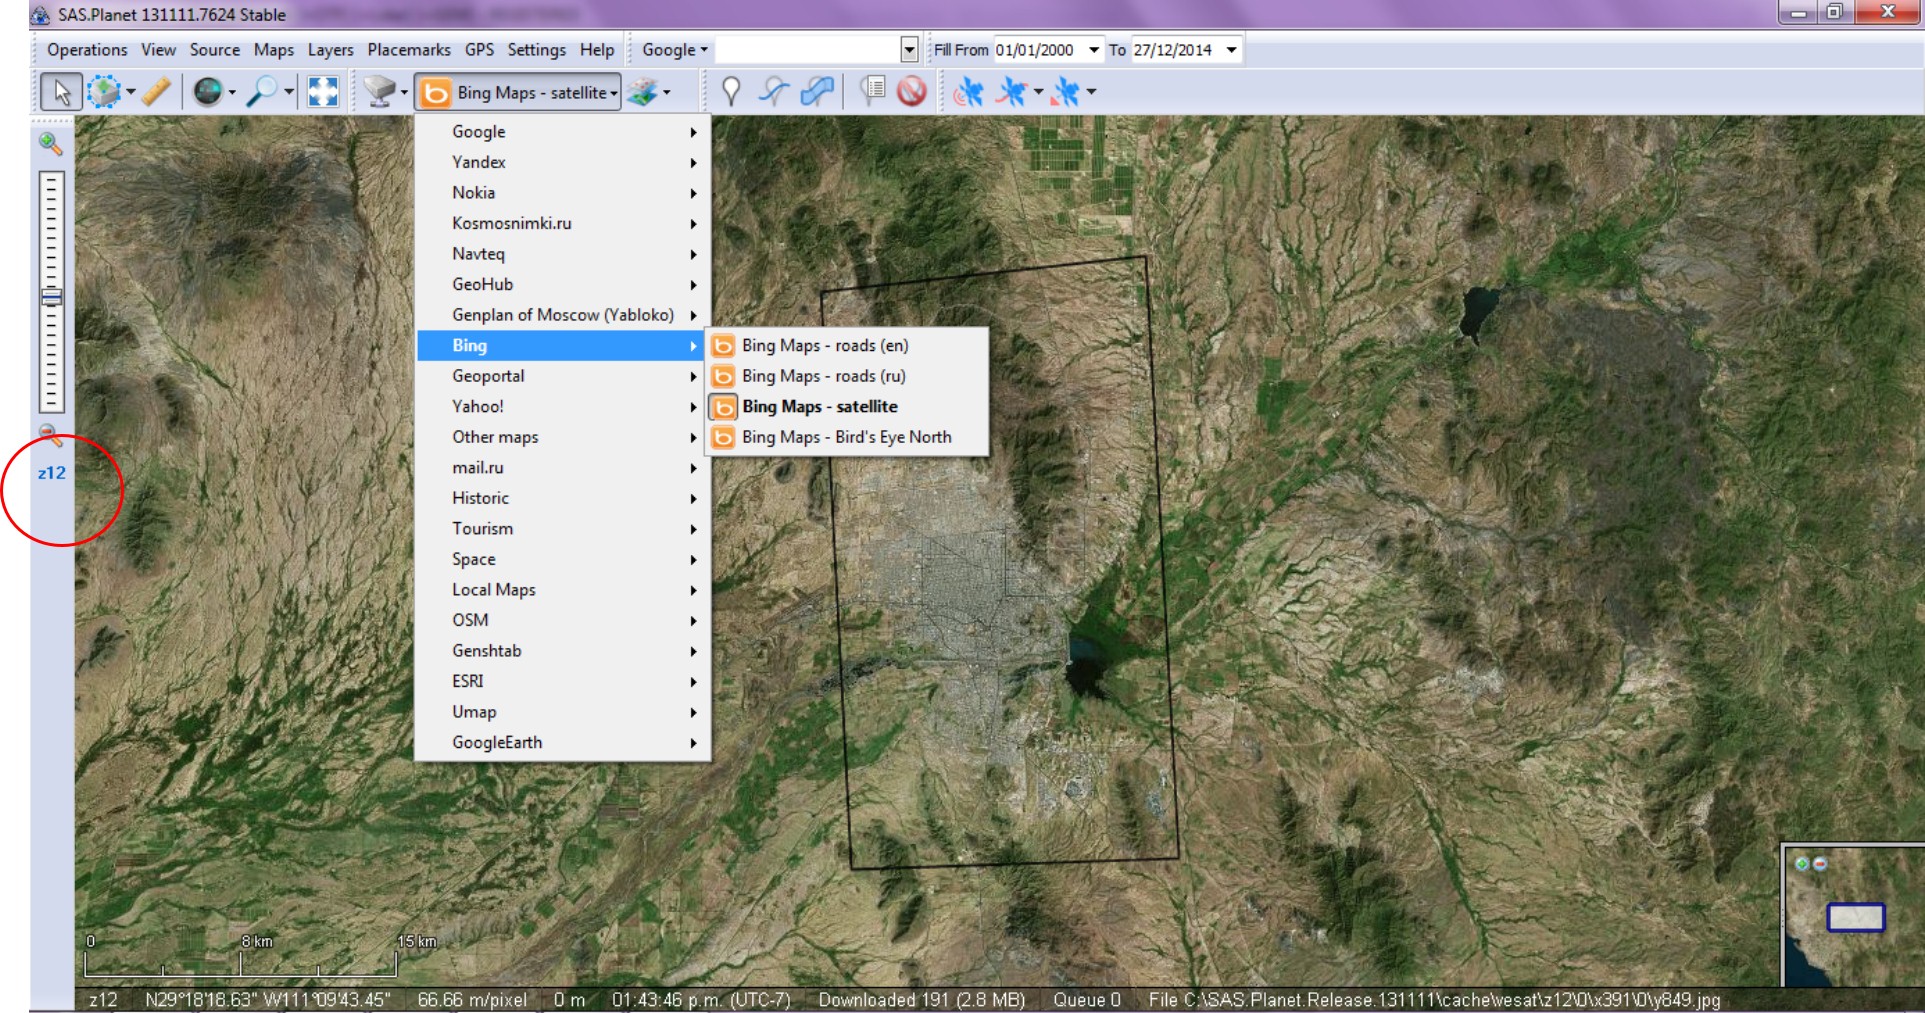Open the Settings menu
1925x1013 pixels.
pyautogui.click(x=537, y=50)
